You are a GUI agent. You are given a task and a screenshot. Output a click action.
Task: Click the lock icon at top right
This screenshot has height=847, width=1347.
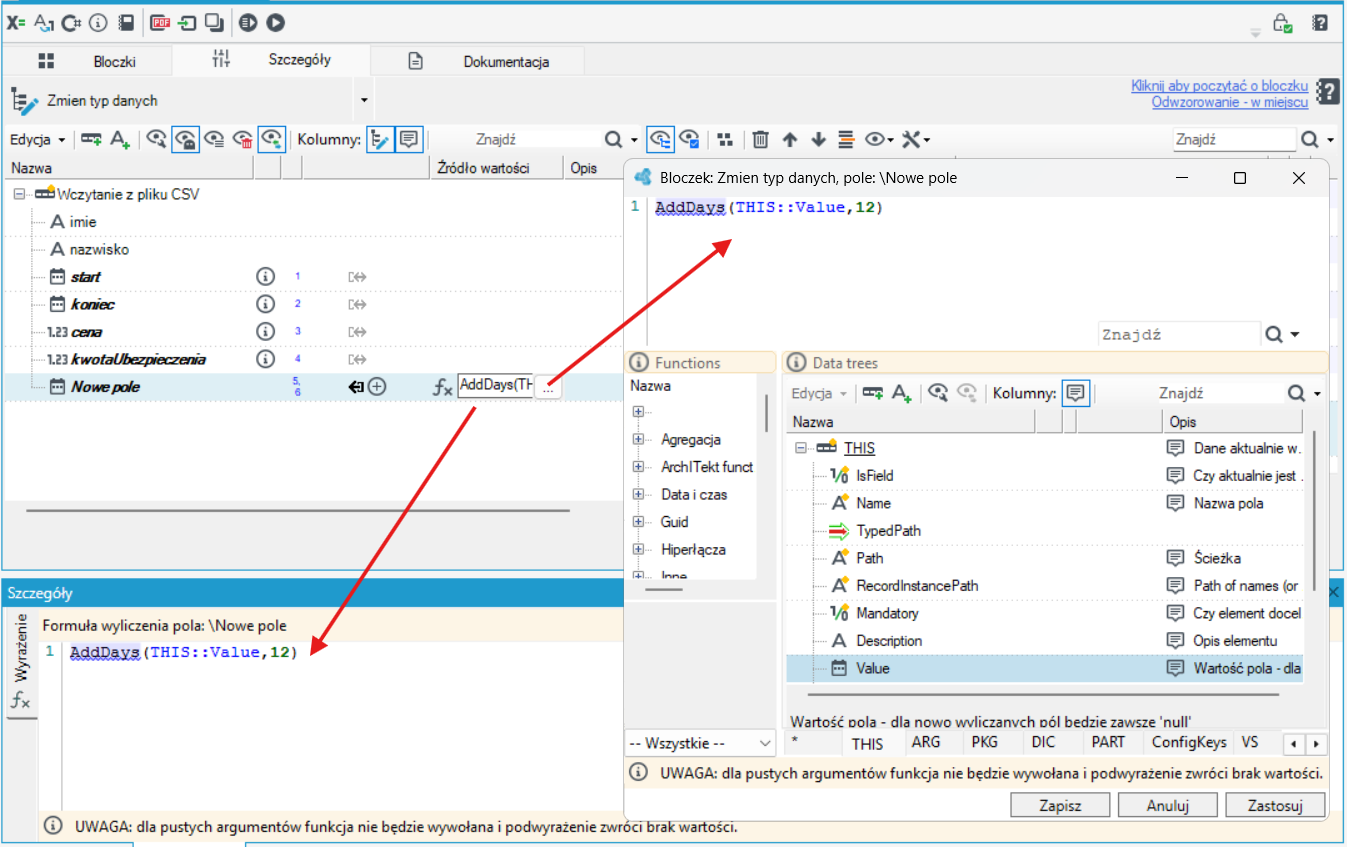click(1282, 22)
